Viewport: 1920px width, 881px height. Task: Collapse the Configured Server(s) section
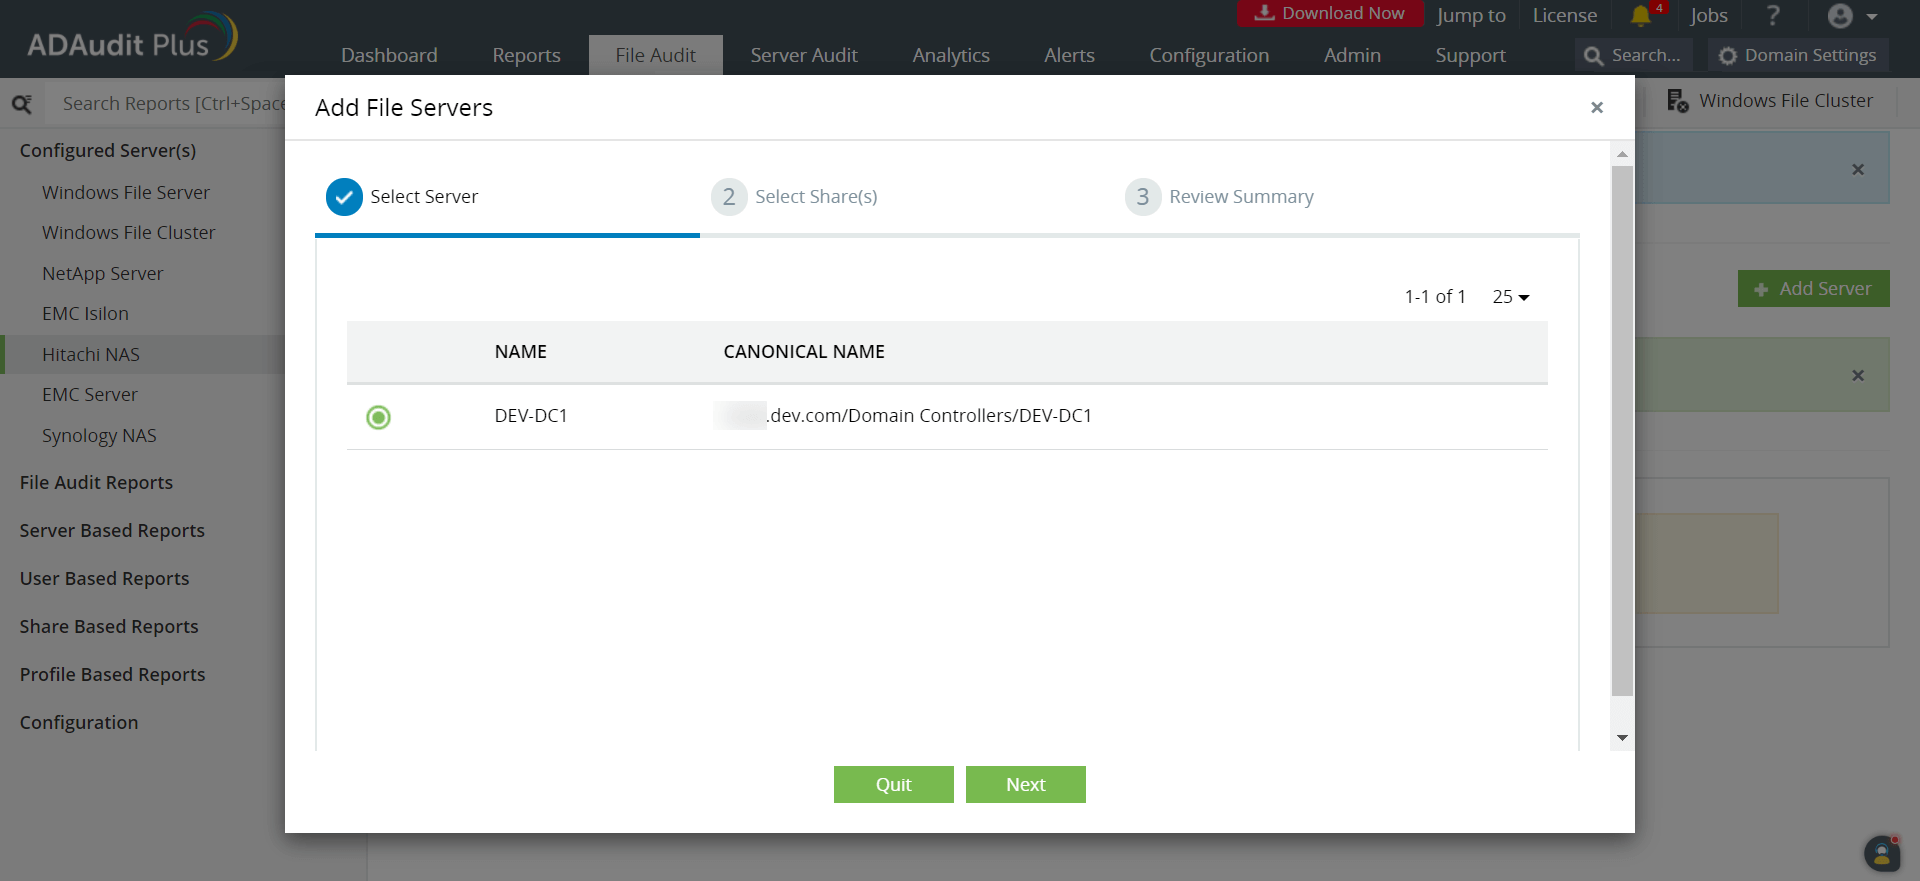click(x=108, y=150)
